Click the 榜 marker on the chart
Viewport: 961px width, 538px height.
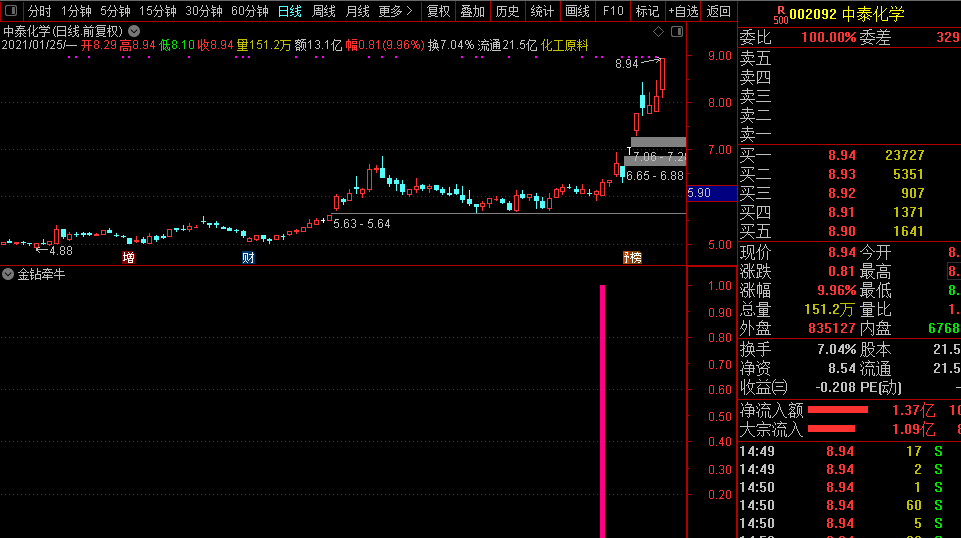point(632,258)
